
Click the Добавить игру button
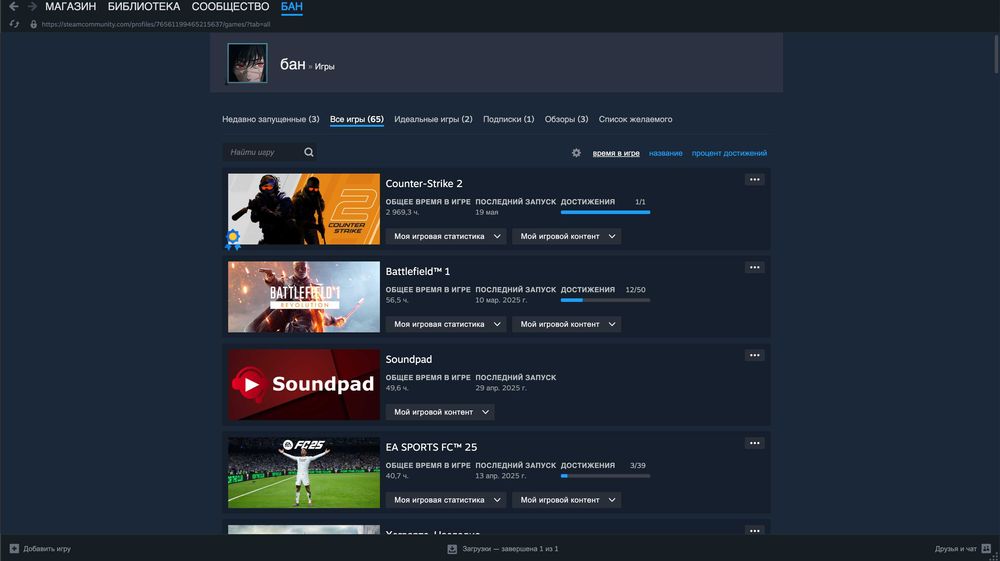40,549
